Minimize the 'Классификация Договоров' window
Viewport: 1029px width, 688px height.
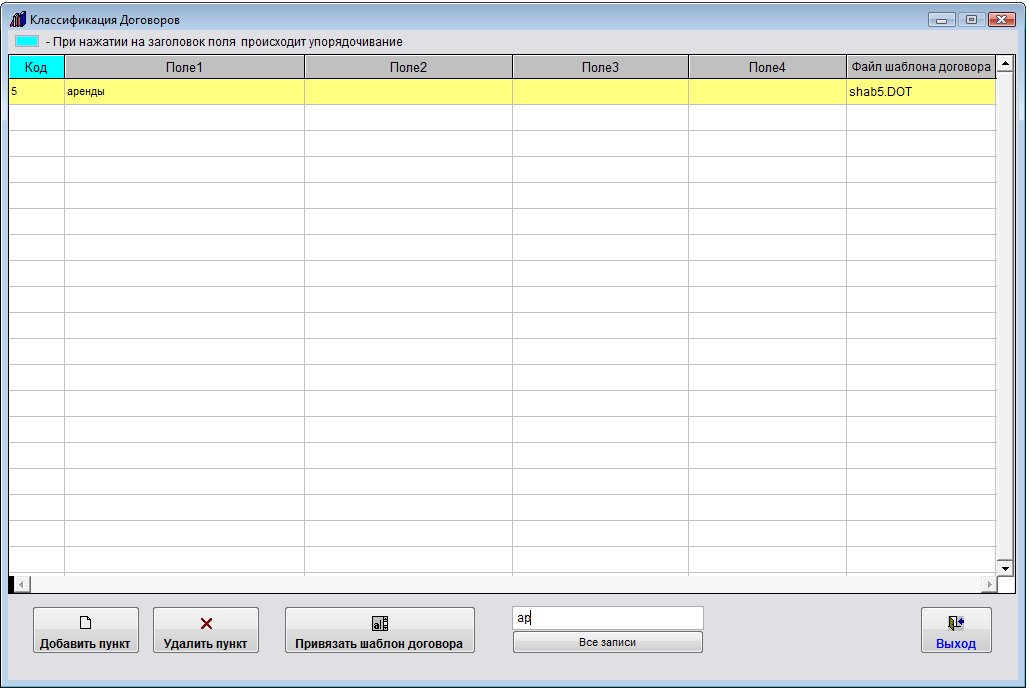[941, 20]
